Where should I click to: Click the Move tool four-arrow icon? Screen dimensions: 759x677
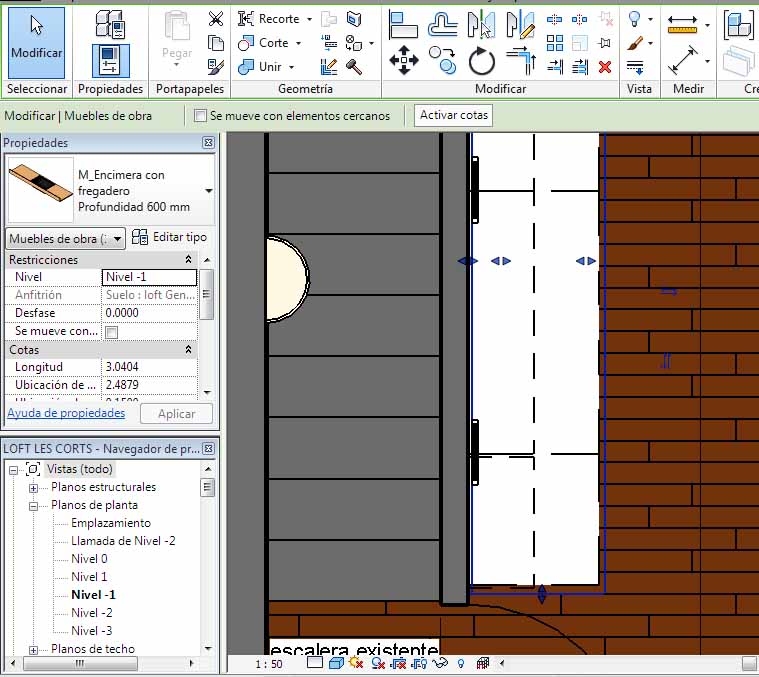point(403,61)
